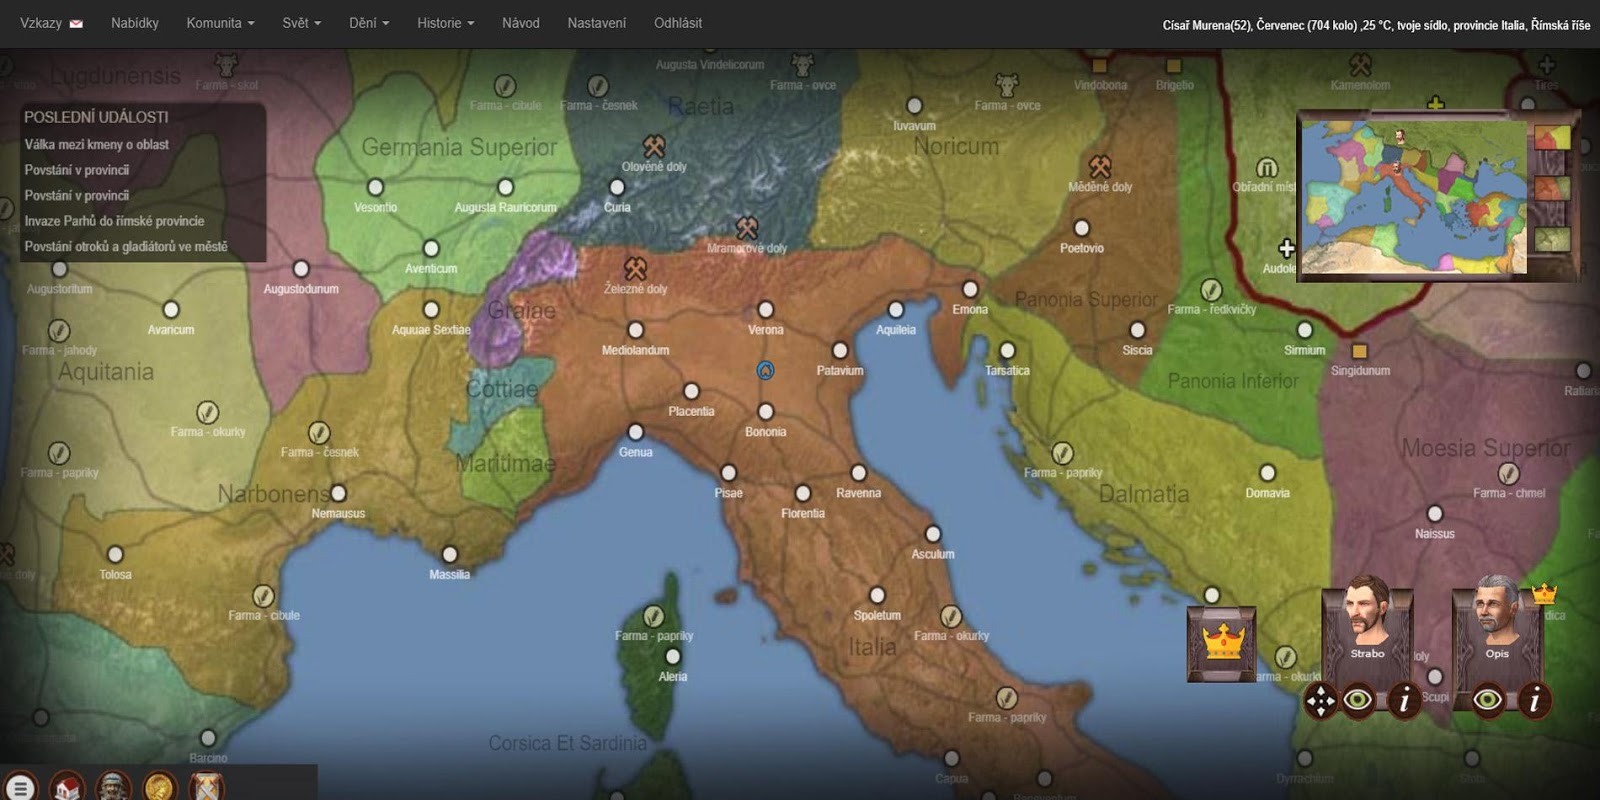Click the Singidunum square marker
This screenshot has width=1600, height=800.
(x=1359, y=351)
